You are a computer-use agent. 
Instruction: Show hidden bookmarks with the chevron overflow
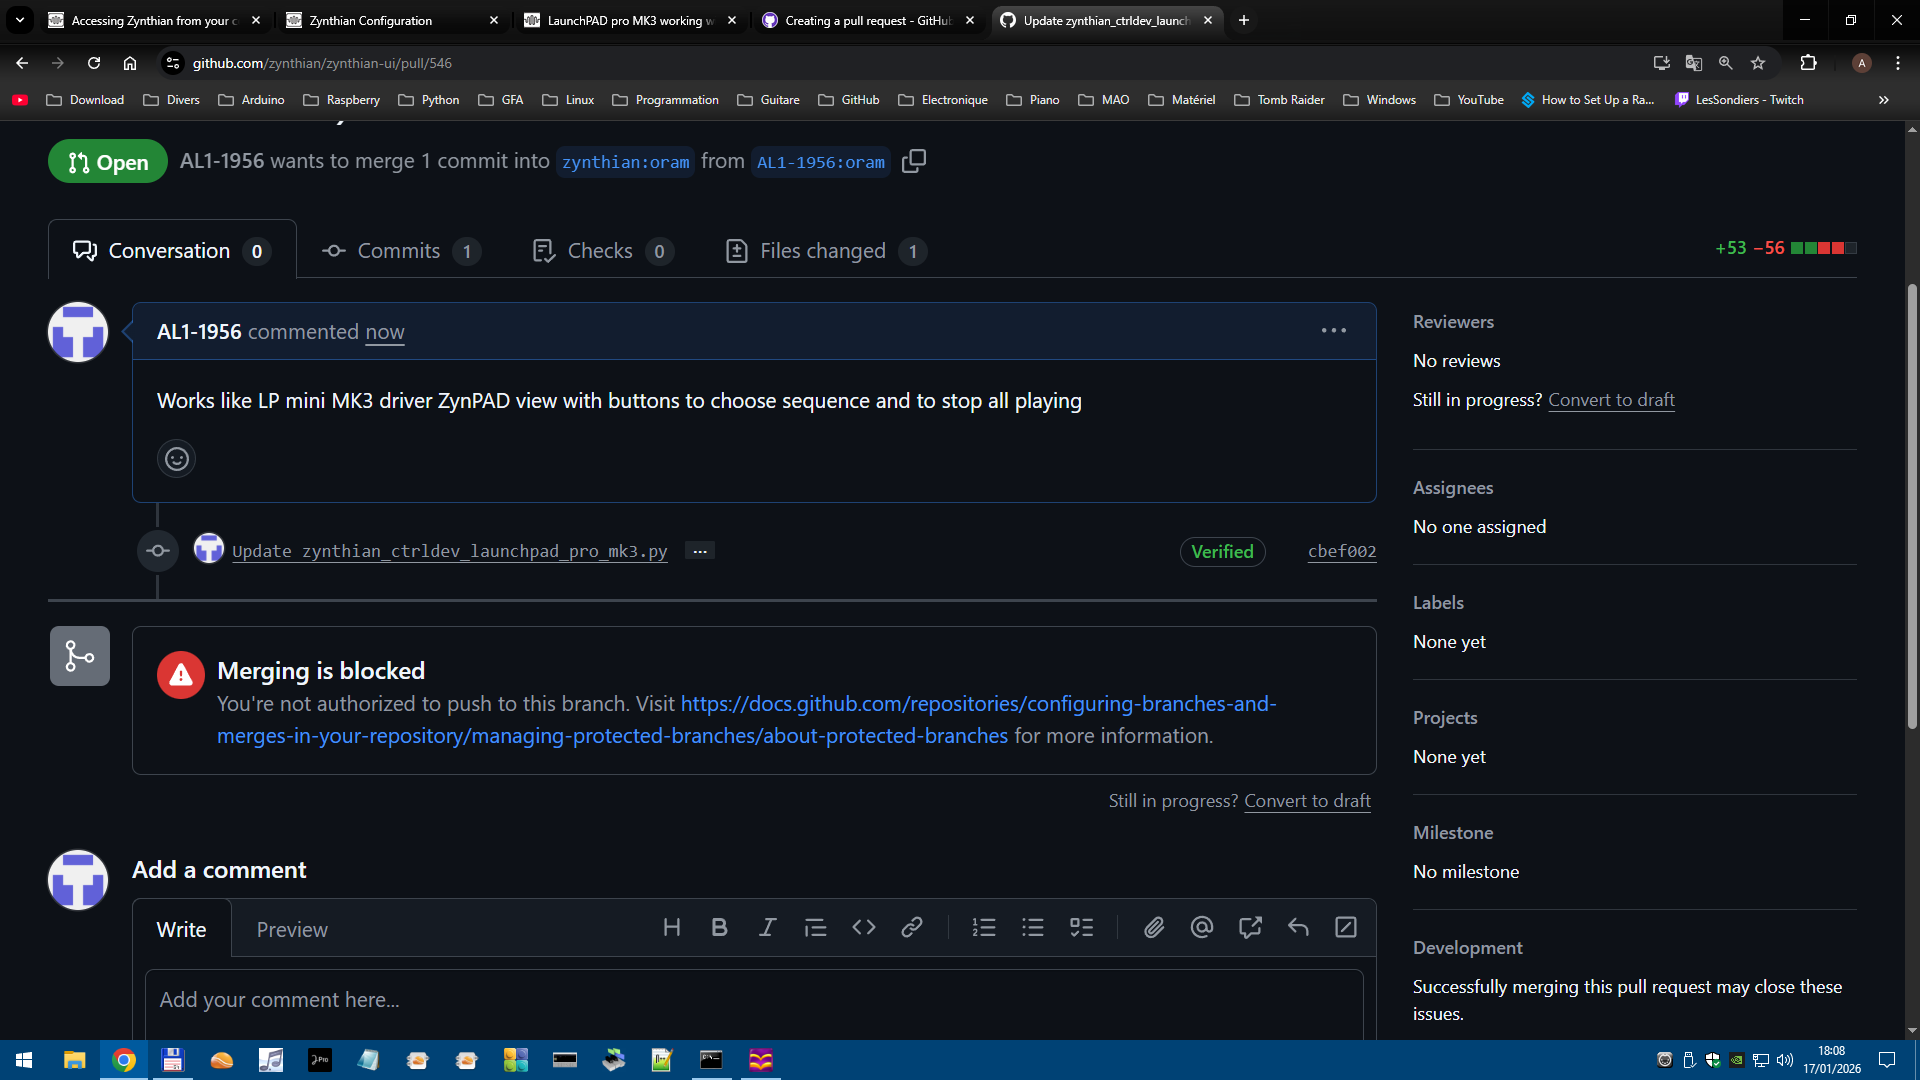tap(1883, 100)
